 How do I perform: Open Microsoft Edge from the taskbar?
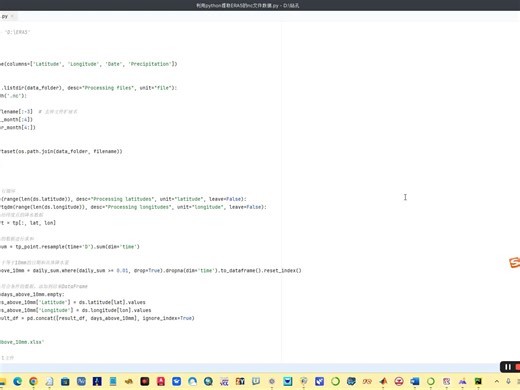click(x=17, y=381)
